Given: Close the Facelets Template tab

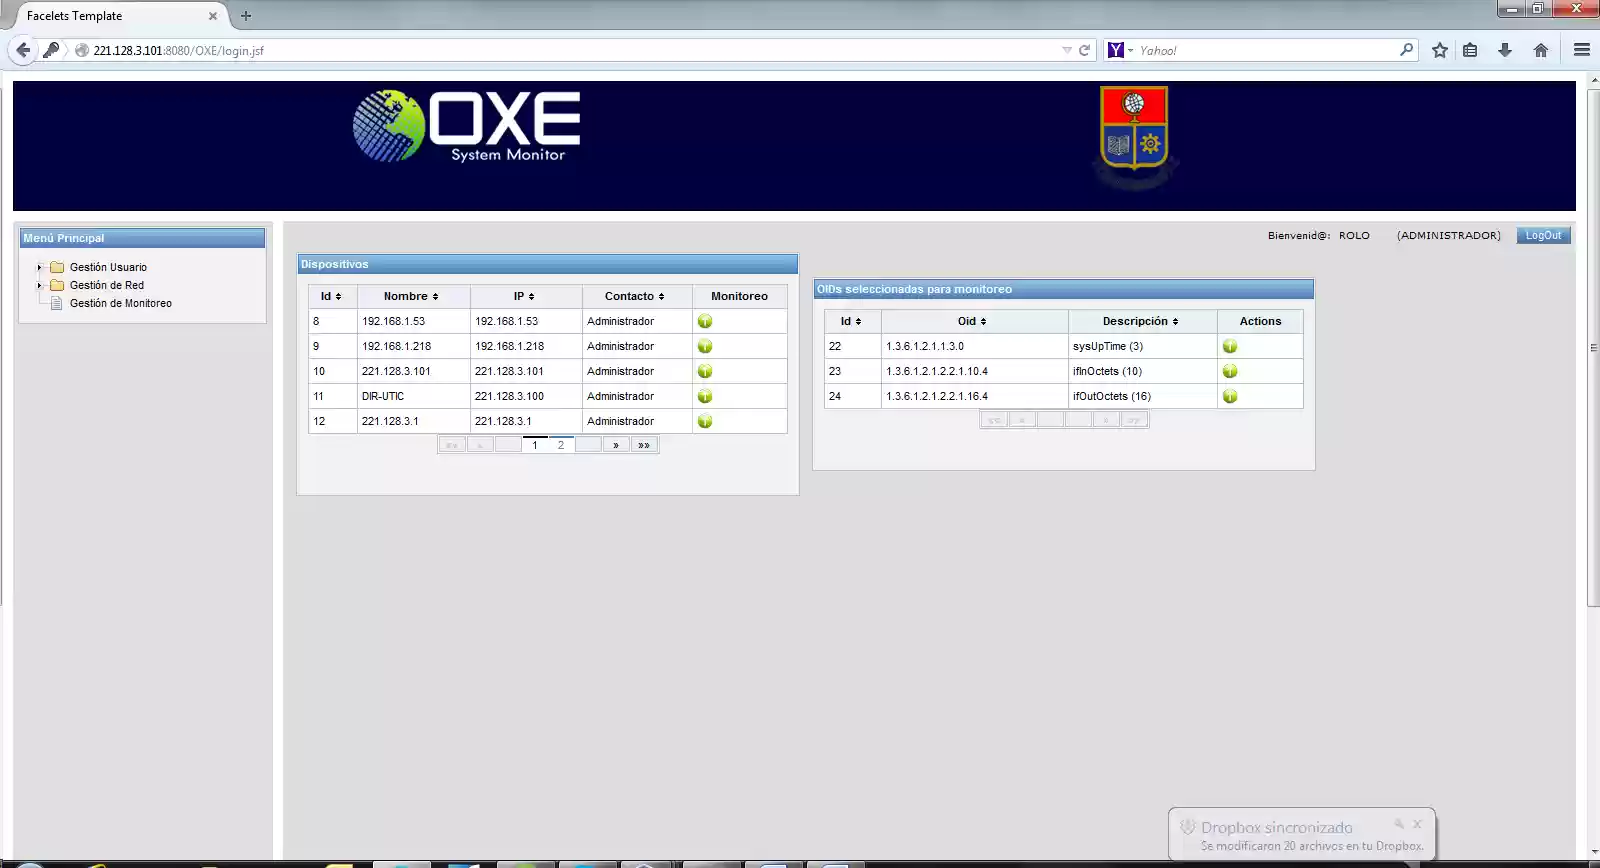Looking at the screenshot, I should (213, 16).
